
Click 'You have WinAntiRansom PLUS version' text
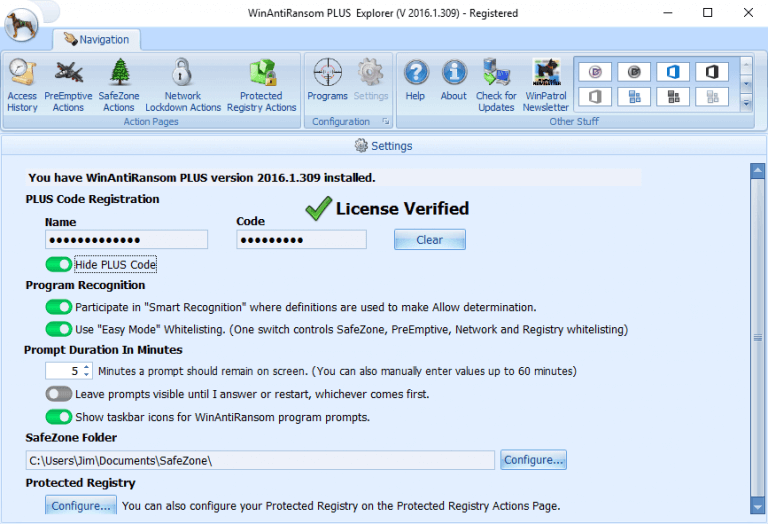(x=202, y=178)
